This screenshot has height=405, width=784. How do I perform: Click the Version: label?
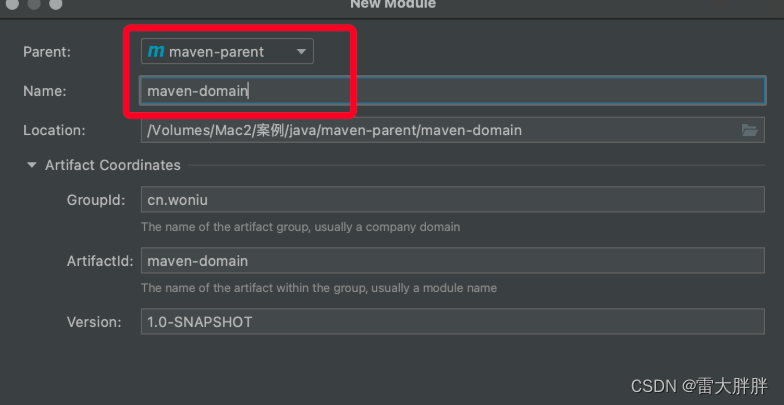94,322
